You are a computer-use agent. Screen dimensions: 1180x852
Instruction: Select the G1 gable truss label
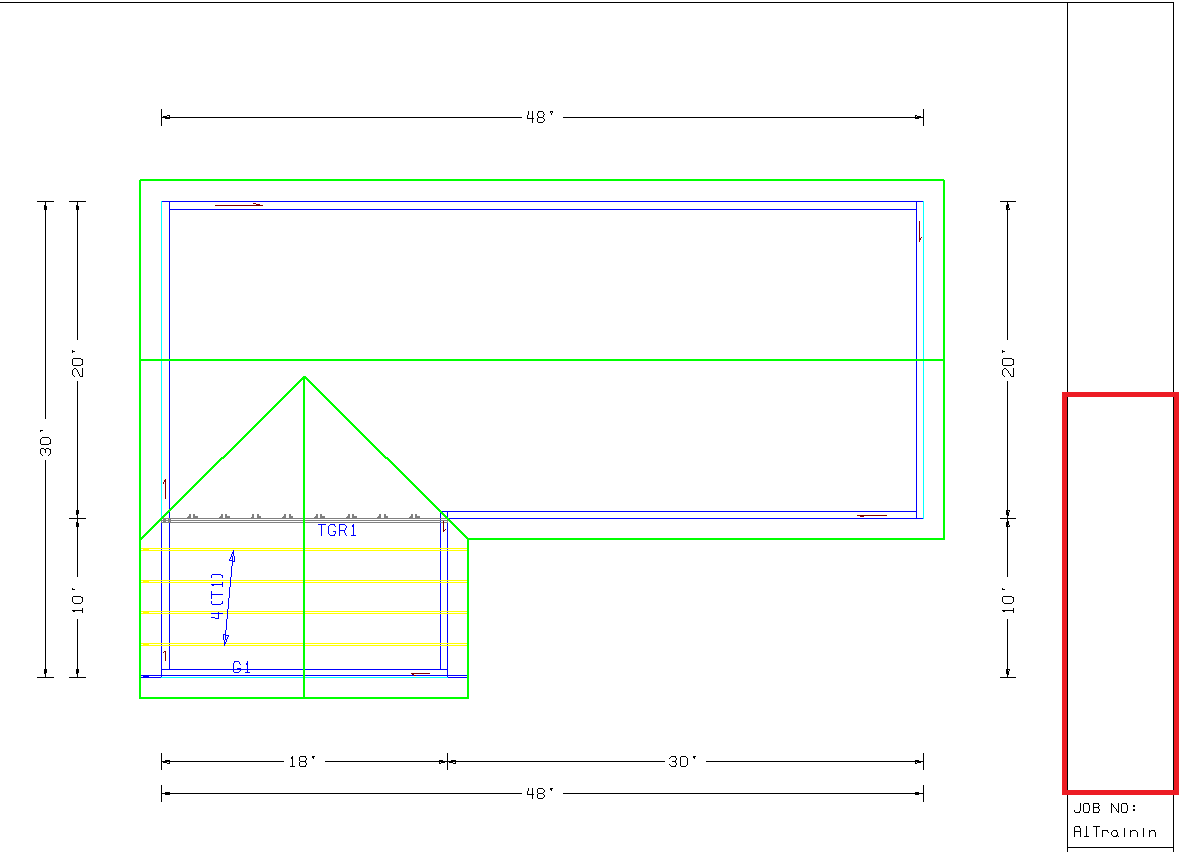[241, 667]
